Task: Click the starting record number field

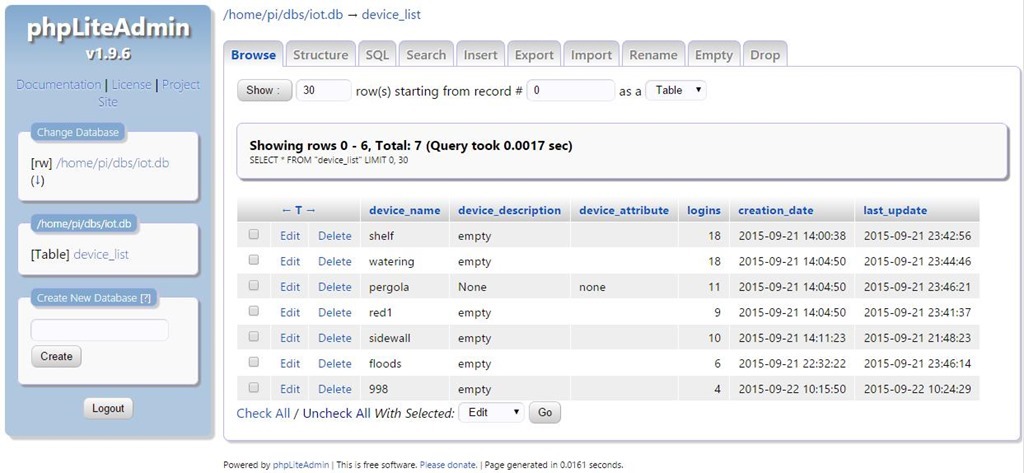Action: tap(570, 90)
